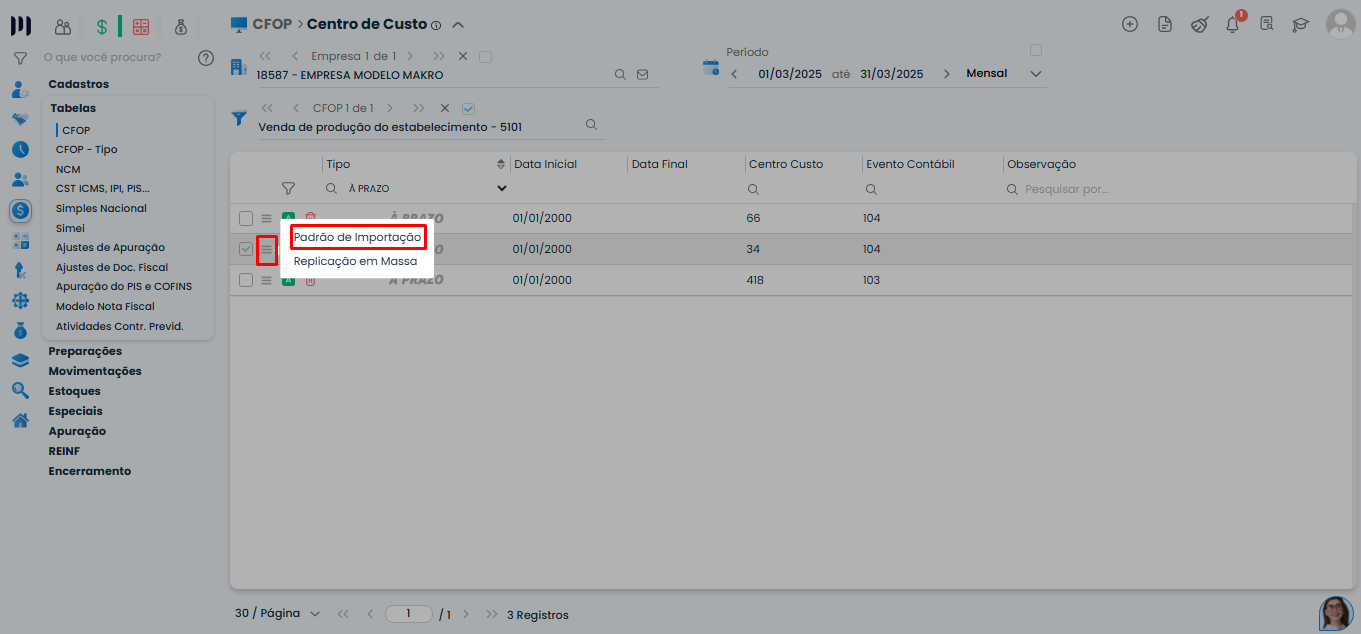Click the sidebar filter funnel beside search box
The height and width of the screenshot is (634, 1361).
pos(20,58)
